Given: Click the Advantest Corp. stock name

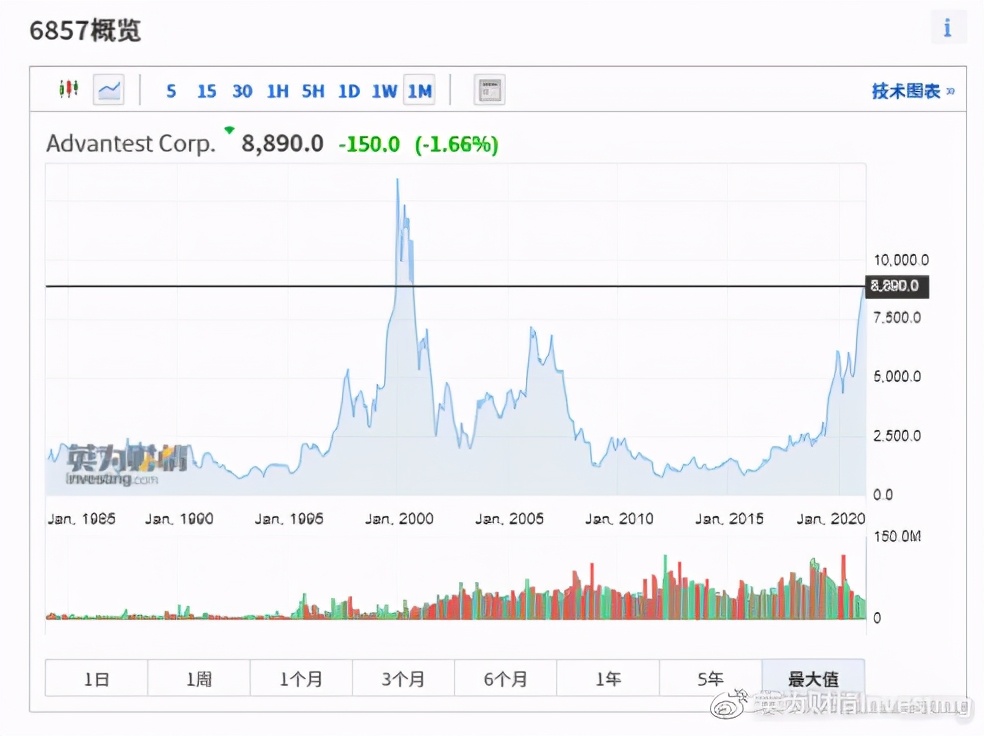Looking at the screenshot, I should 131,144.
